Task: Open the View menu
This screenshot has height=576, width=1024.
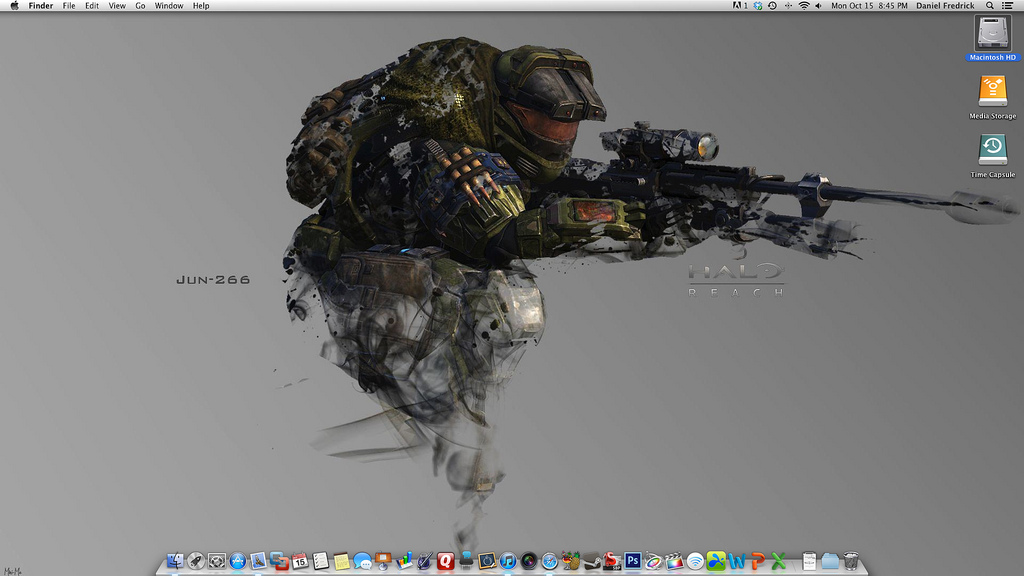Action: [x=117, y=5]
